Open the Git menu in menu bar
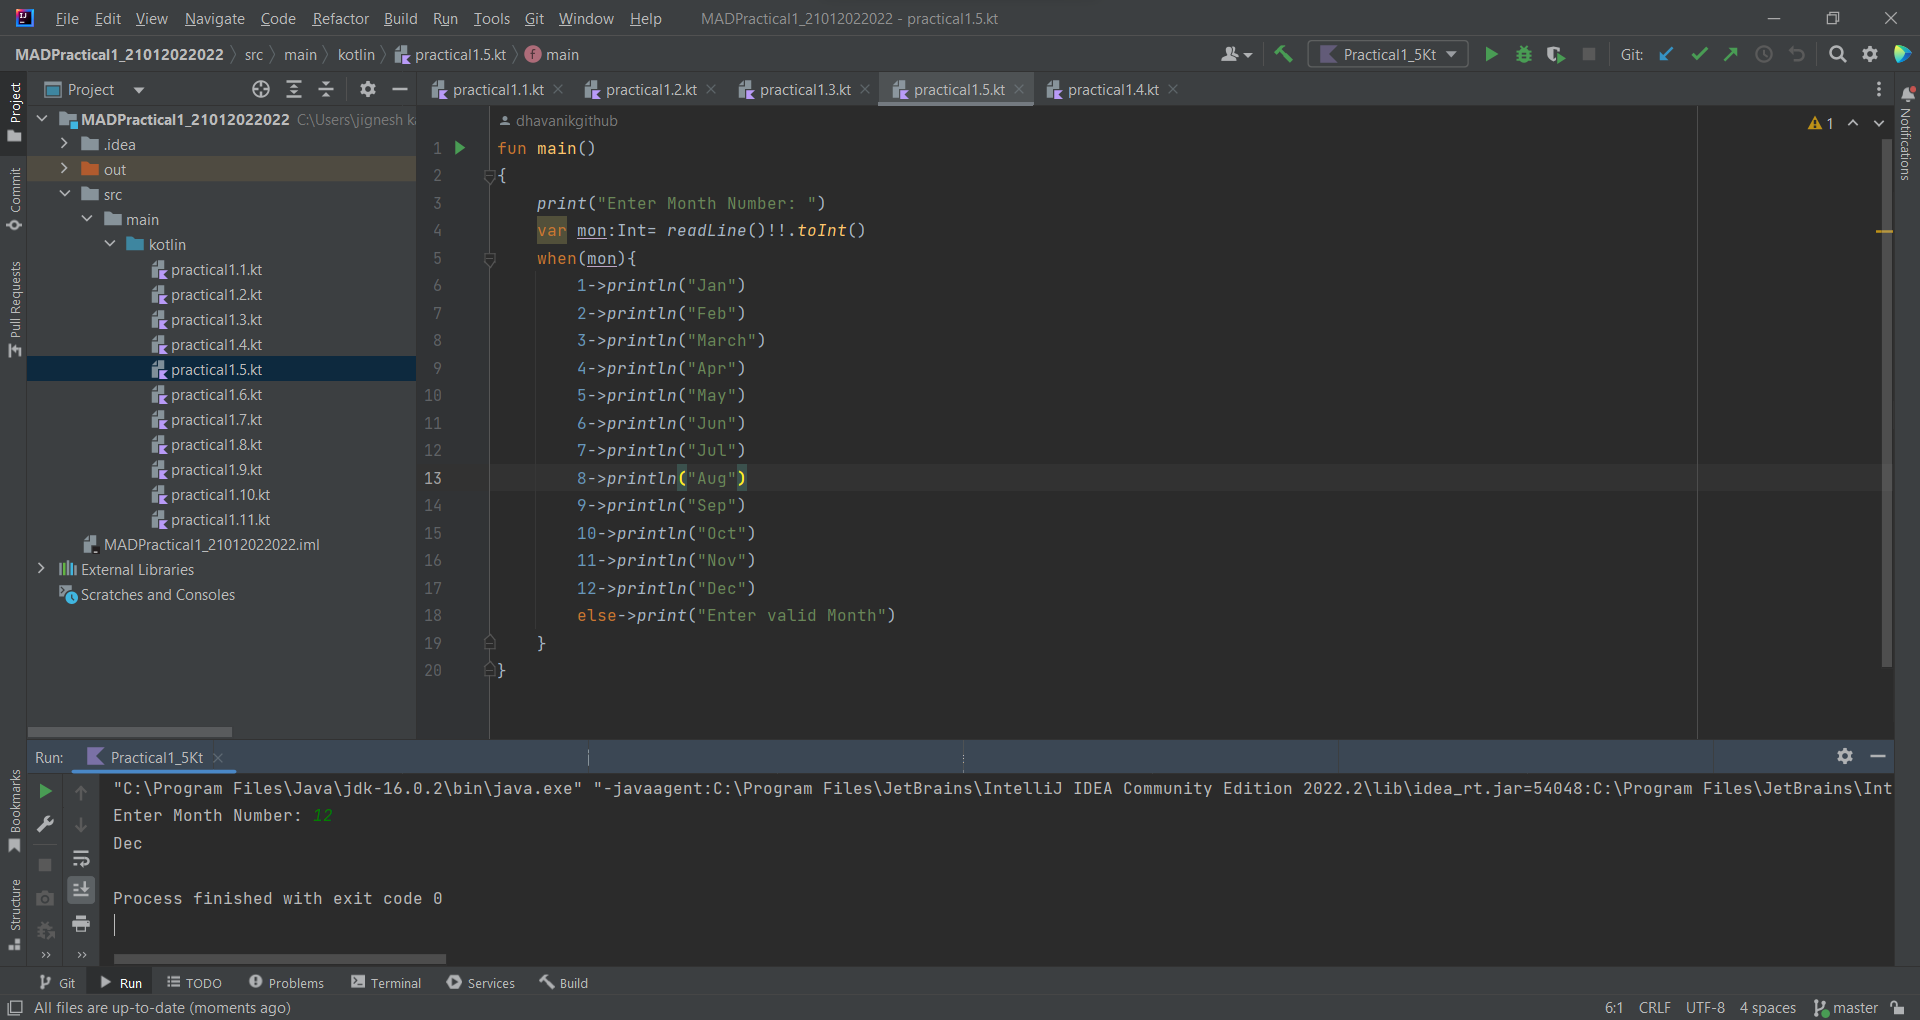Viewport: 1920px width, 1020px height. [534, 18]
